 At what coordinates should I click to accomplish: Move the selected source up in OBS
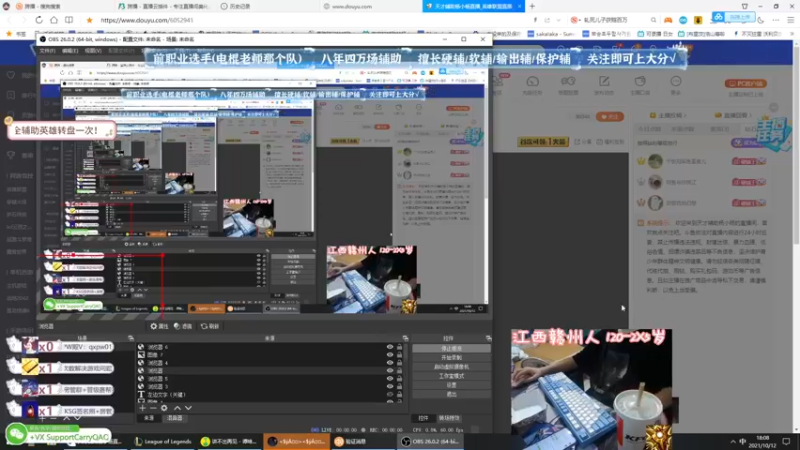tap(177, 408)
